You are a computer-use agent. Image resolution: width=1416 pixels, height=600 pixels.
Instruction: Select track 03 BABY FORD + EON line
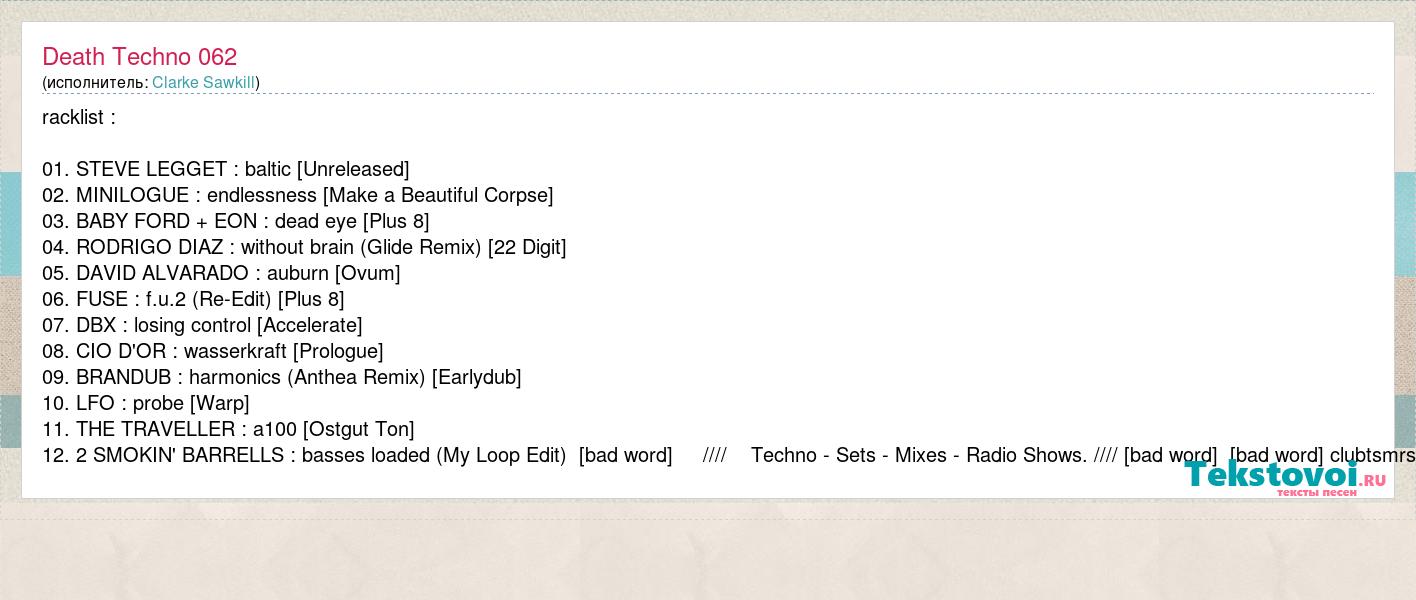tap(236, 221)
